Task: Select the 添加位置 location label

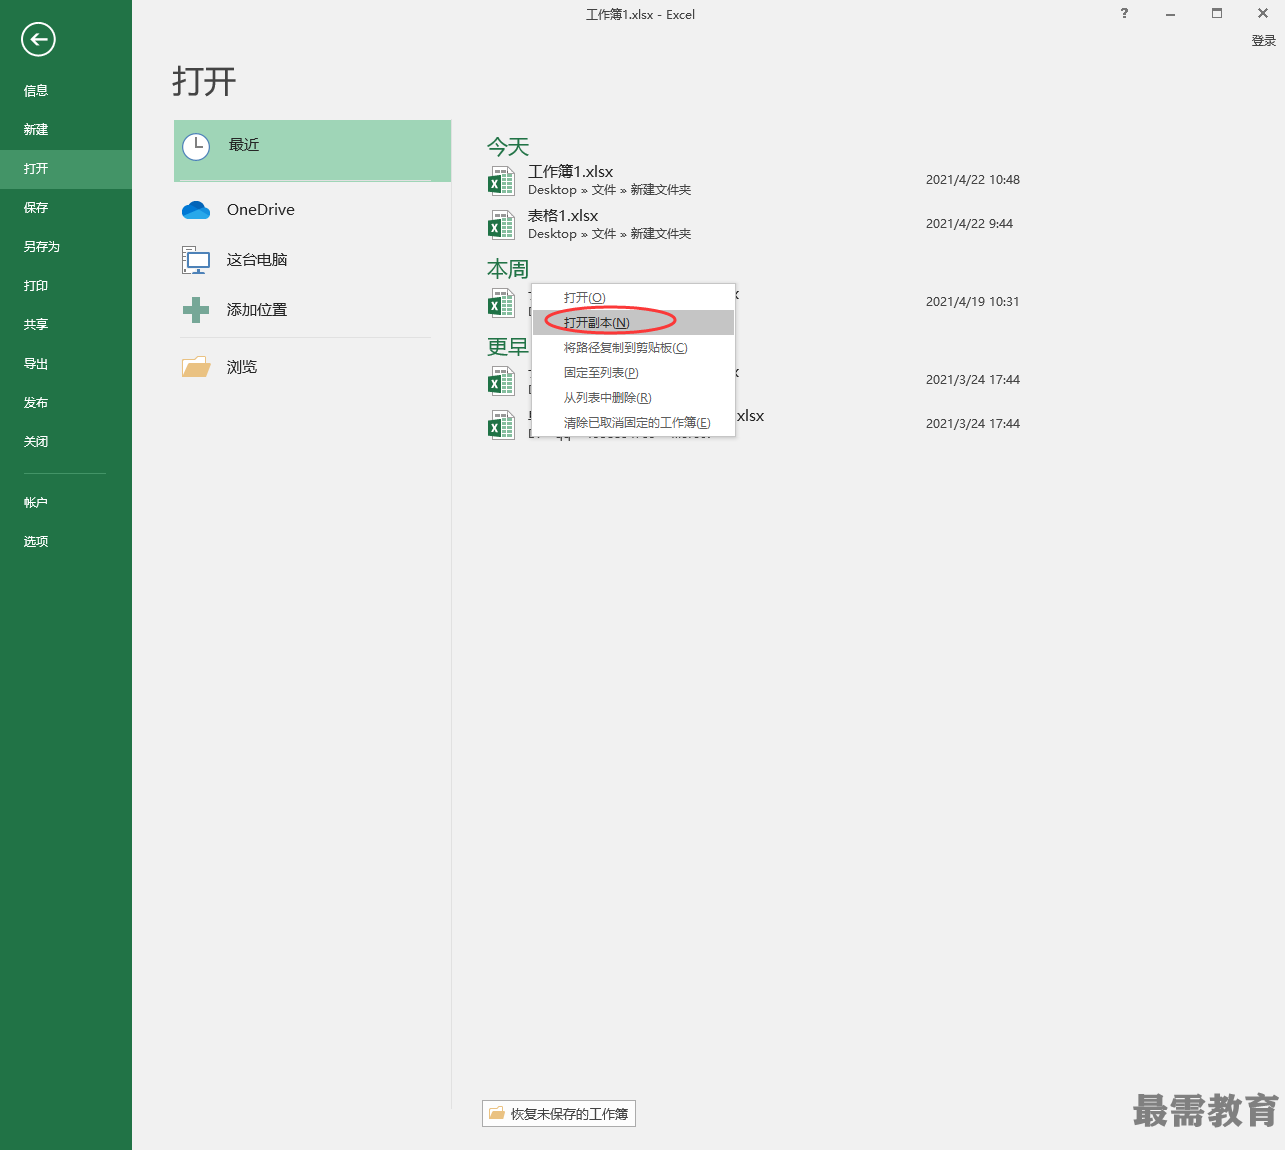Action: tap(257, 310)
